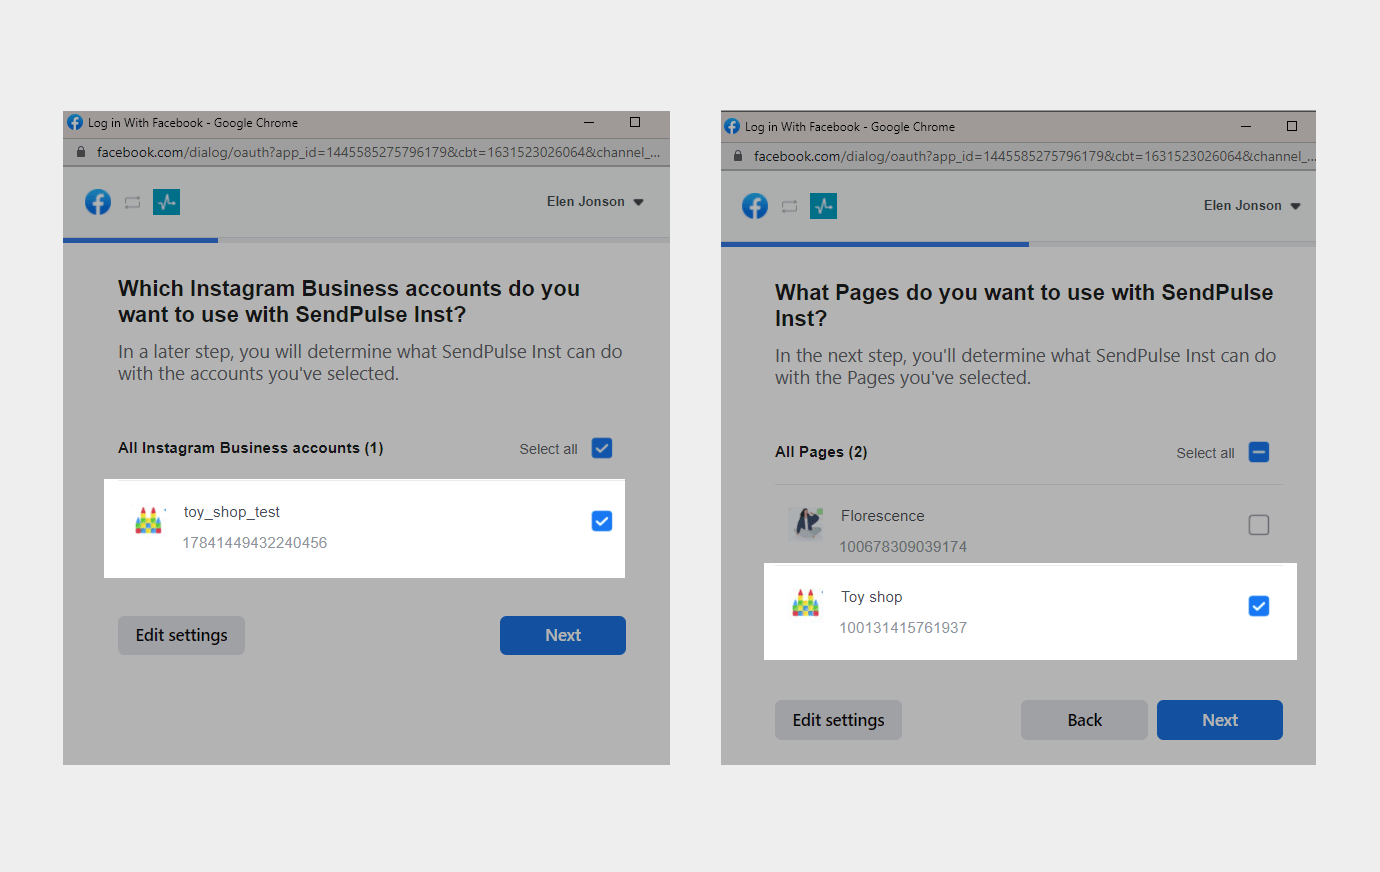Click Florescence page avatar
Viewport: 1380px width, 872px height.
[806, 522]
